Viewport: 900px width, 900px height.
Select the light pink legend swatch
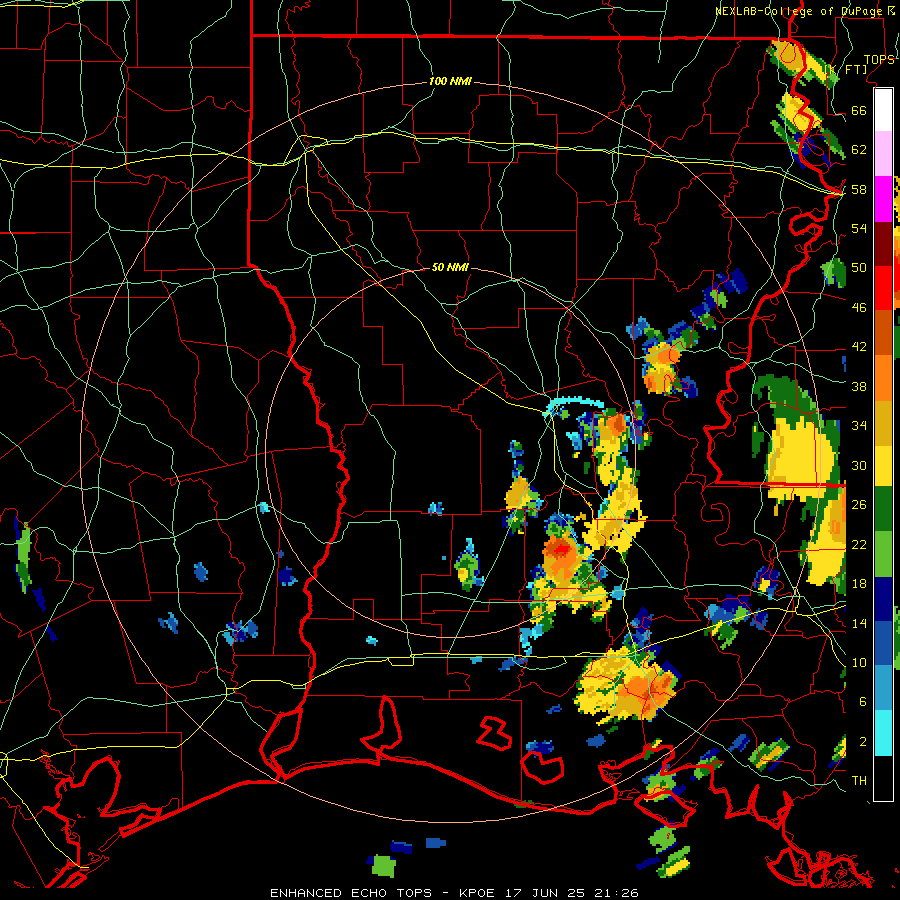coord(883,153)
